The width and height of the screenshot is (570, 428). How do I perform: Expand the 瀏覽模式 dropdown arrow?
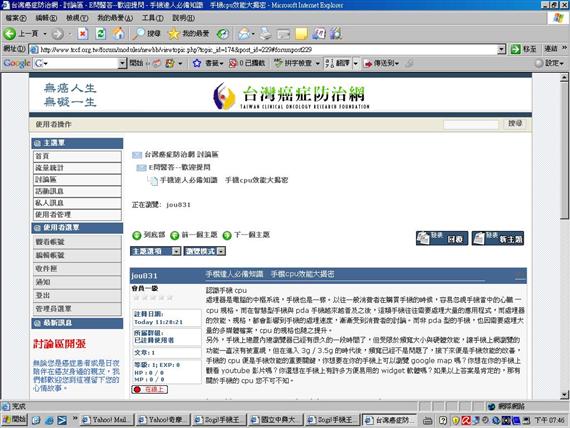pyautogui.click(x=221, y=251)
